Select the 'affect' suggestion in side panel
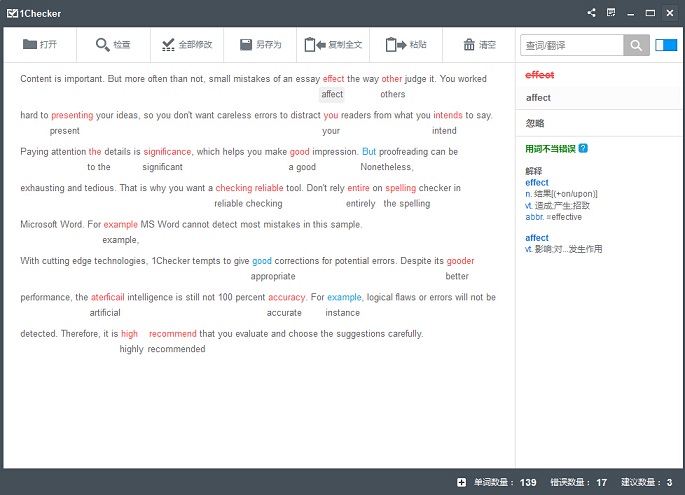The height and width of the screenshot is (495, 685). click(599, 98)
